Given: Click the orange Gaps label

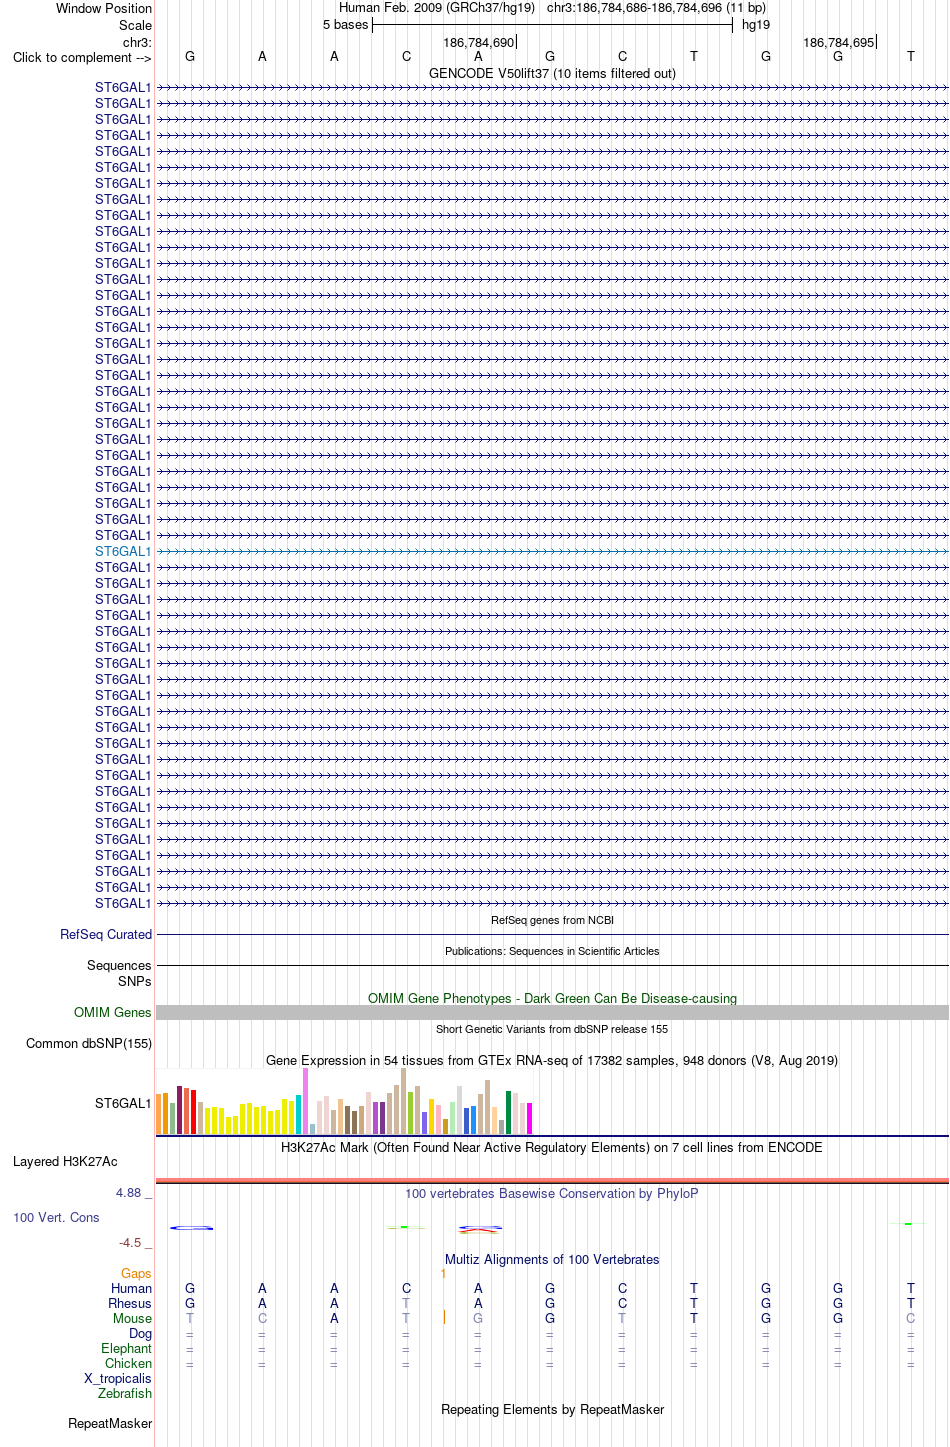Looking at the screenshot, I should [x=136, y=1273].
